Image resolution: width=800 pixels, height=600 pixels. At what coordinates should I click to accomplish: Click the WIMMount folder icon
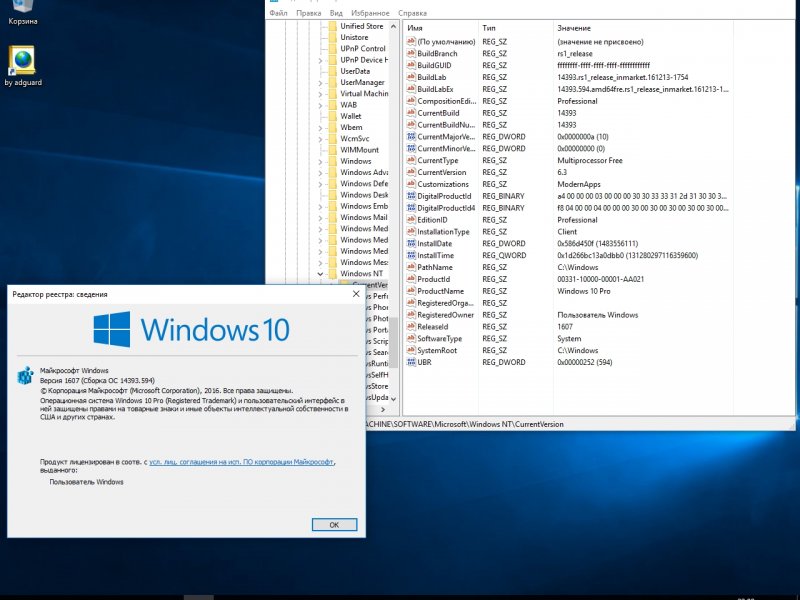click(x=333, y=149)
